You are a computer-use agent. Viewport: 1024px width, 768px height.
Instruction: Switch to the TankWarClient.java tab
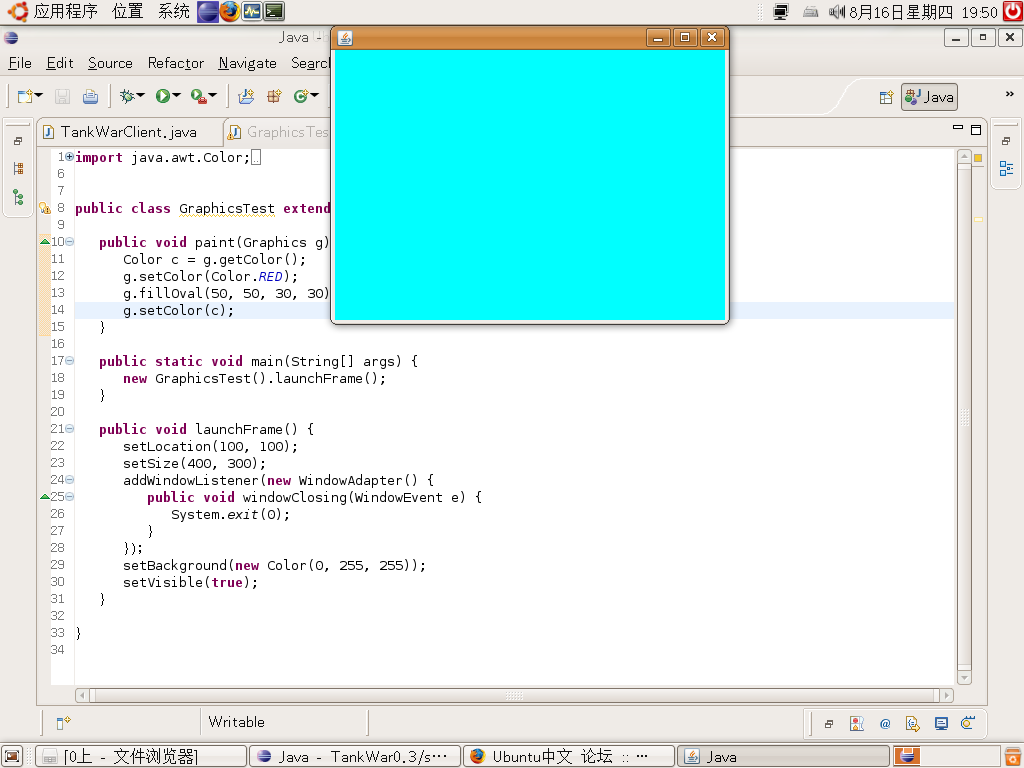129,133
